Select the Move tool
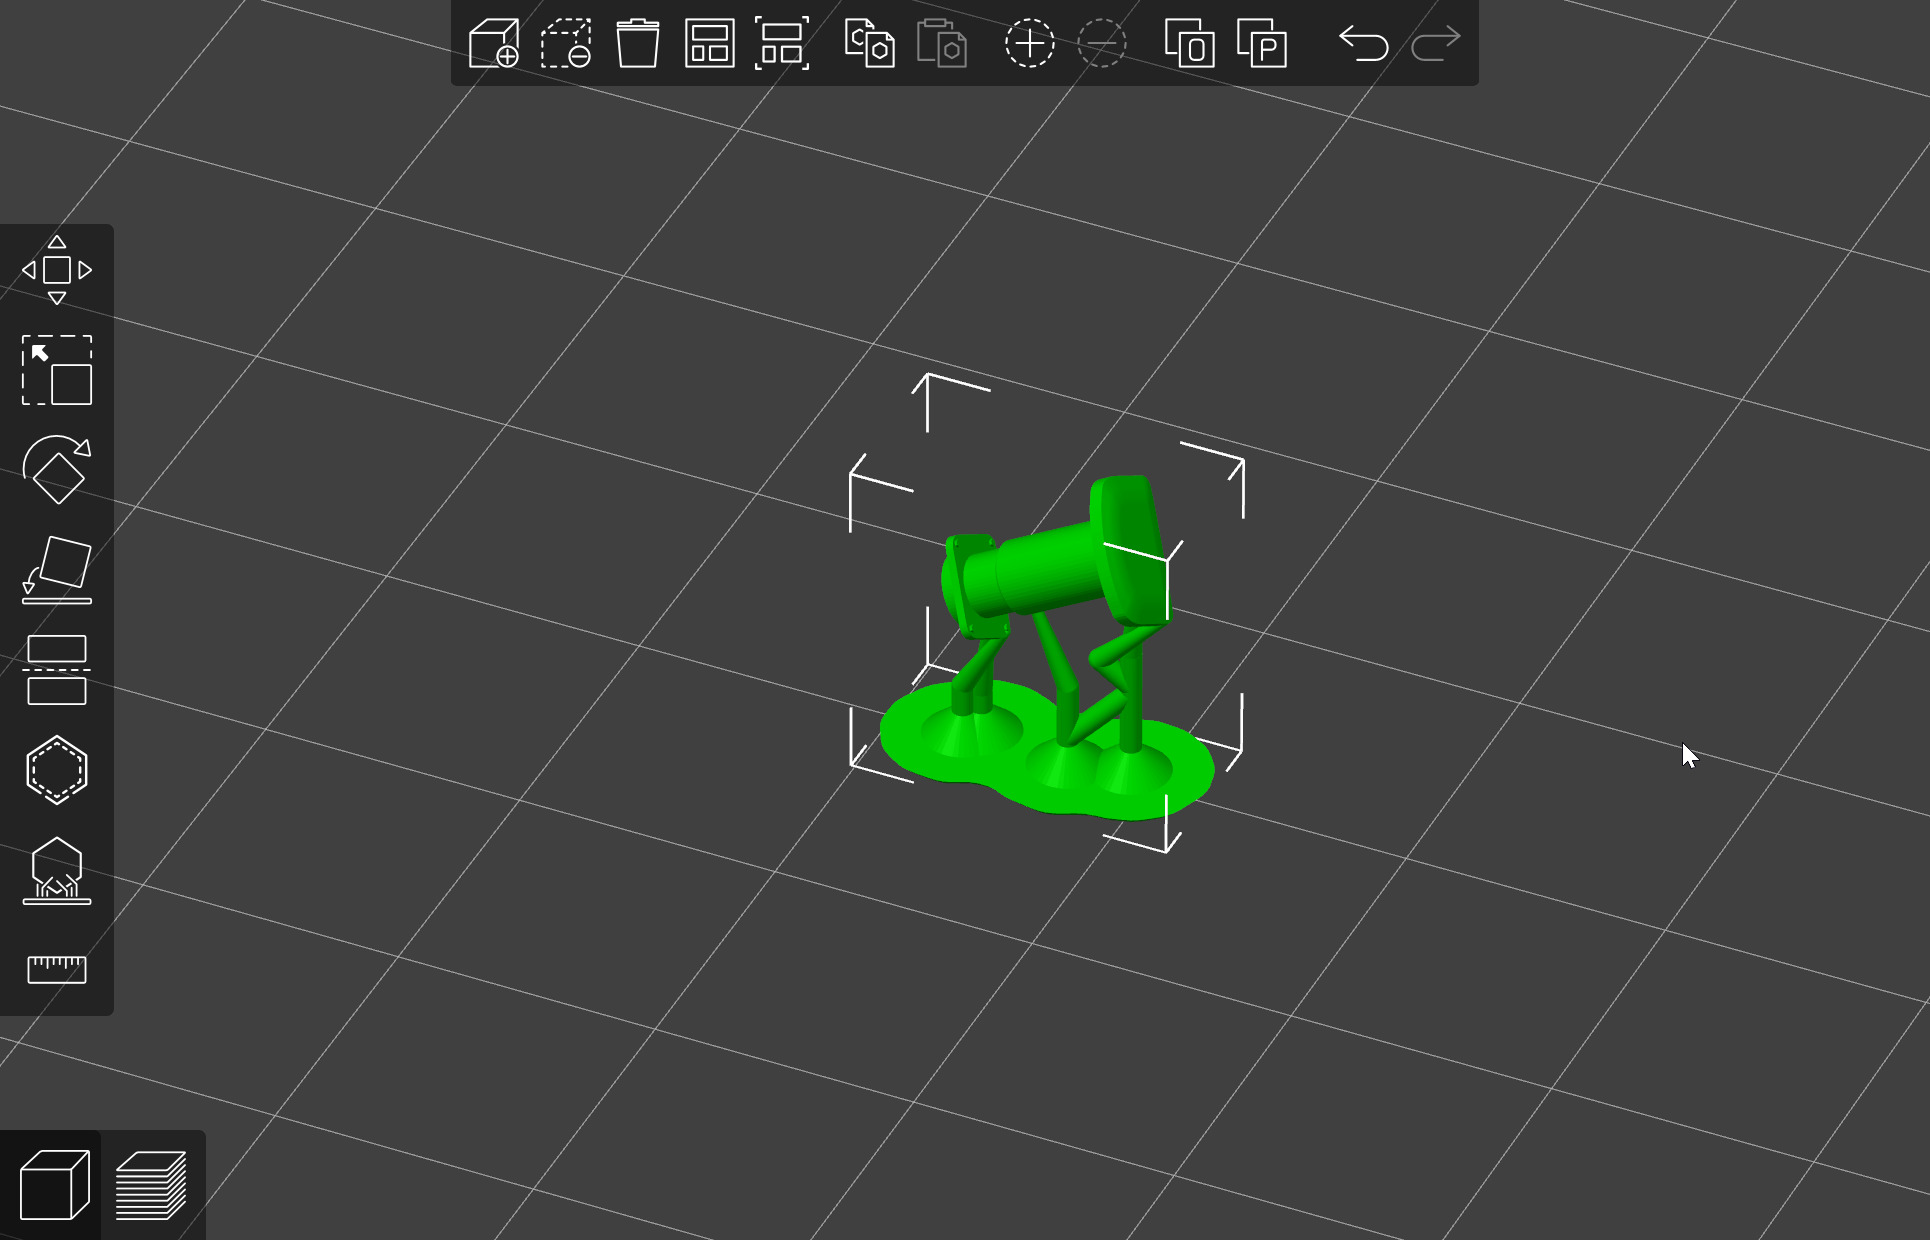 (x=57, y=270)
